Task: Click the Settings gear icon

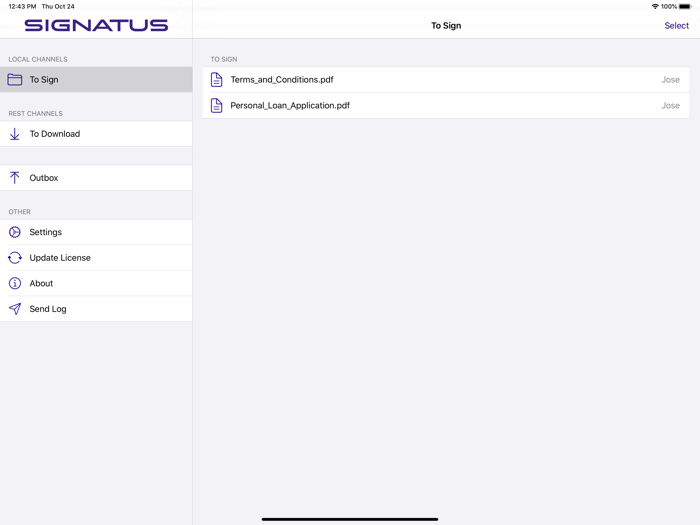Action: tap(15, 232)
